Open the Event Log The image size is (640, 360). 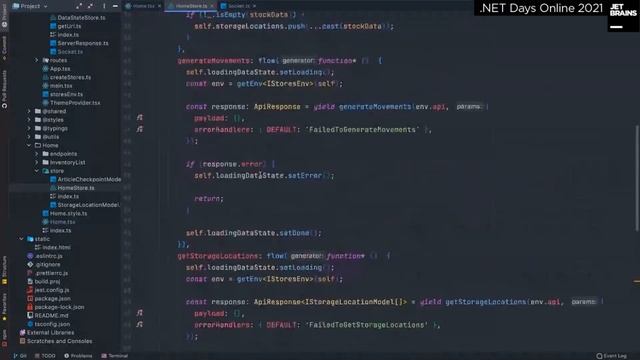[x=611, y=356]
